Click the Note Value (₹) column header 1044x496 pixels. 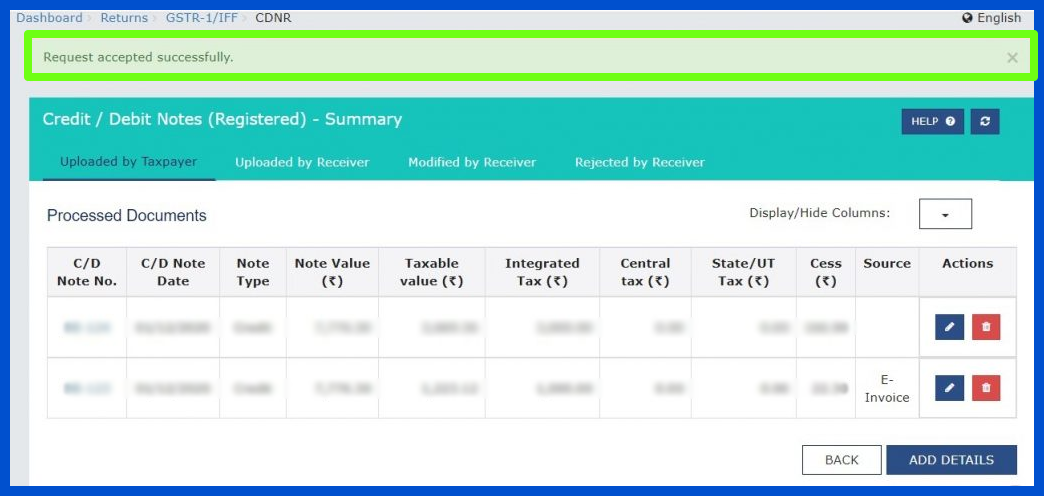pyautogui.click(x=332, y=272)
